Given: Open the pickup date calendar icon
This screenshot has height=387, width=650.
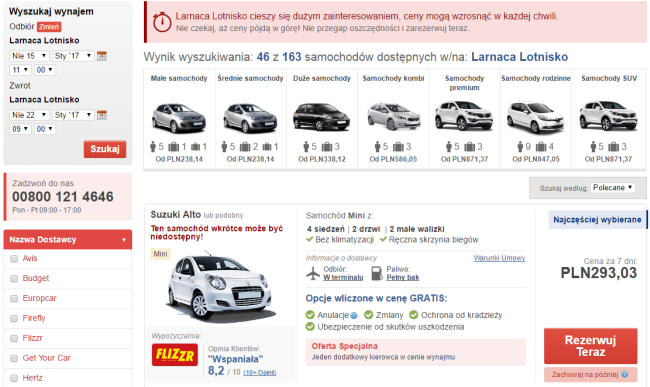Looking at the screenshot, I should 102,56.
